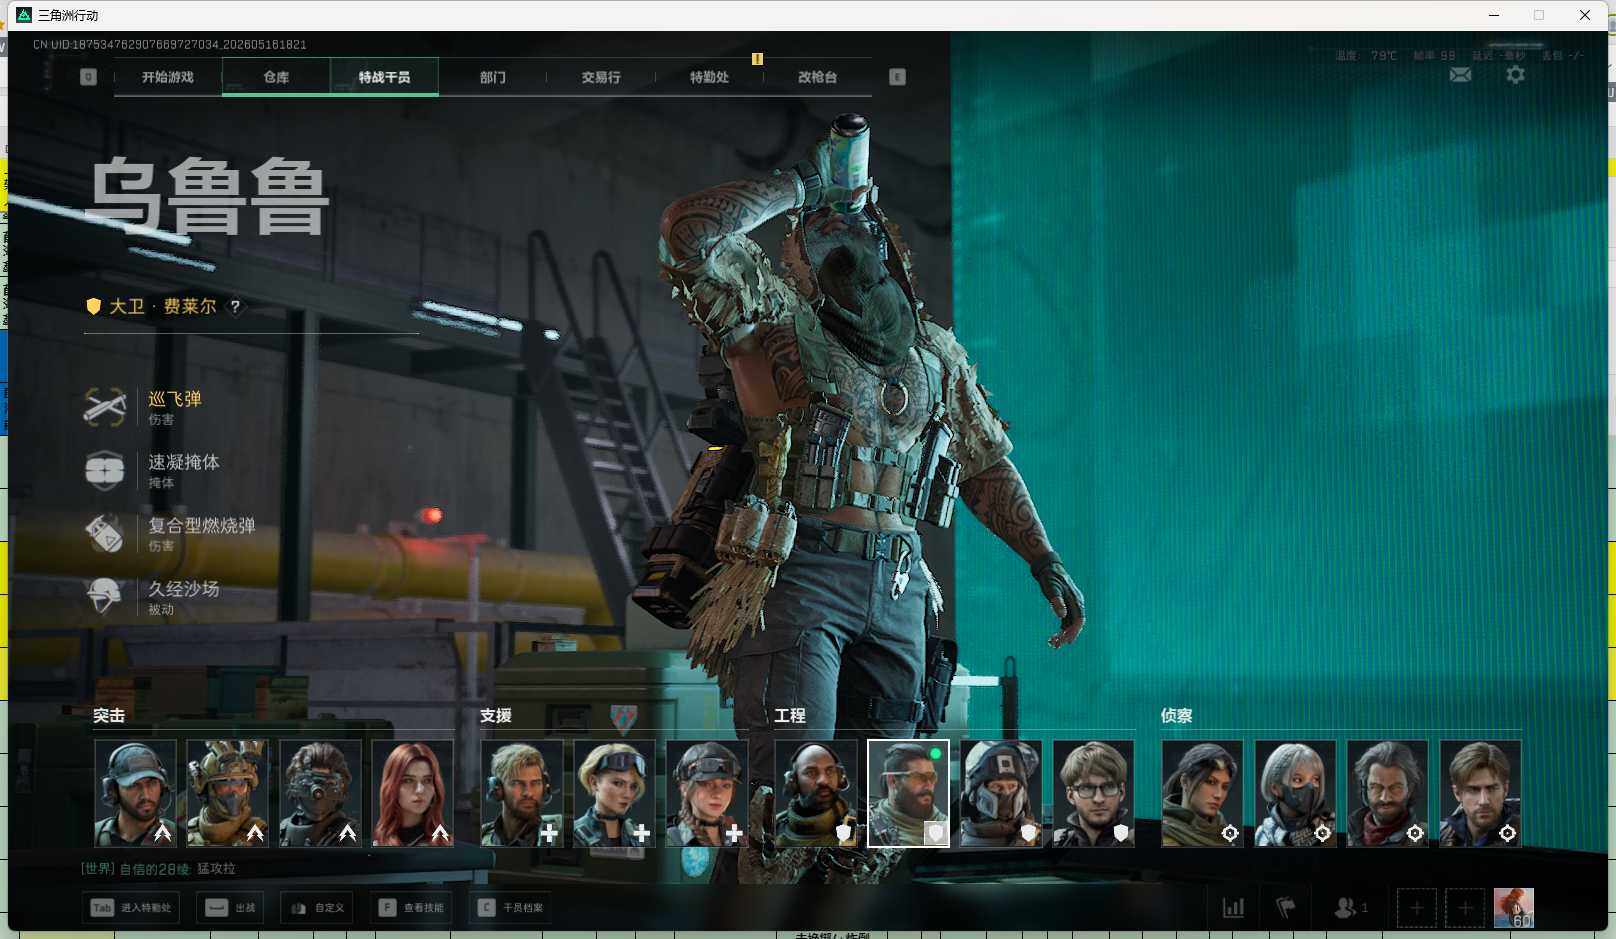Select first 工程 operator with headset
The width and height of the screenshot is (1616, 939).
click(x=816, y=793)
